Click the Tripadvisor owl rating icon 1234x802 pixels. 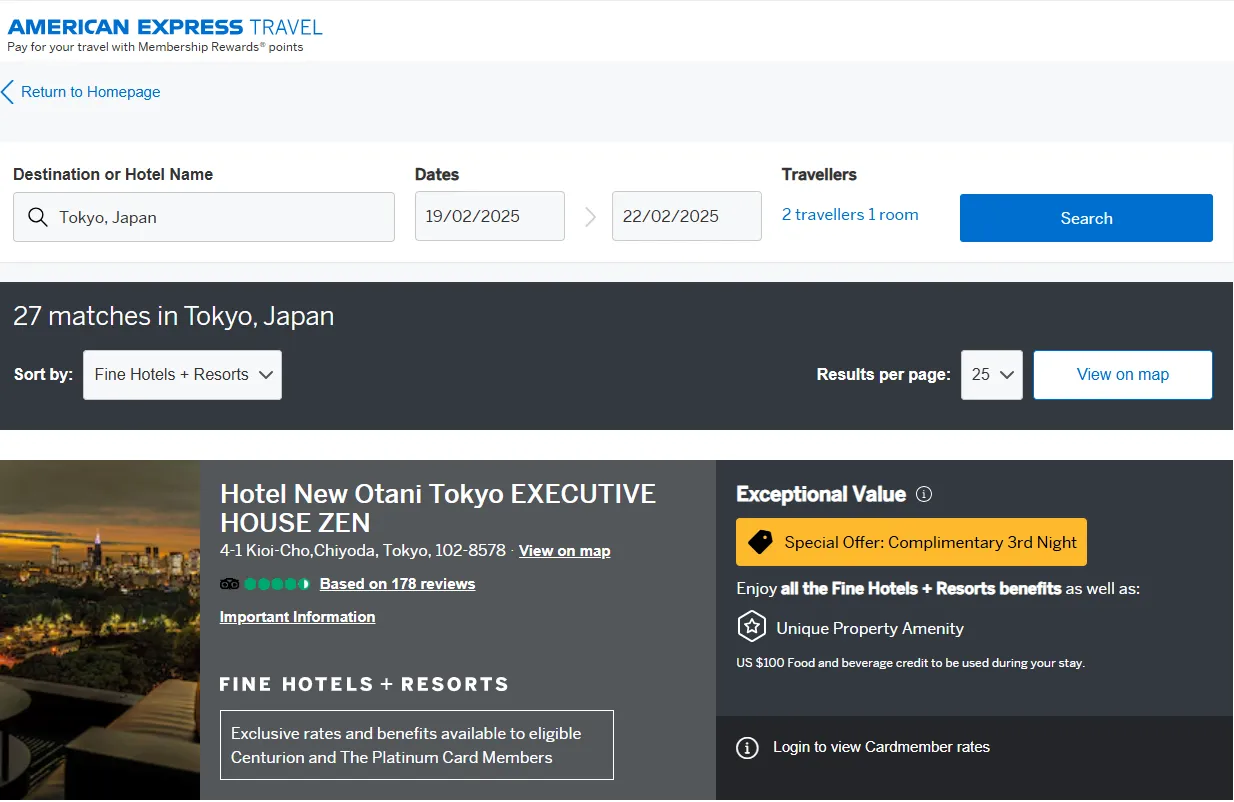point(230,584)
